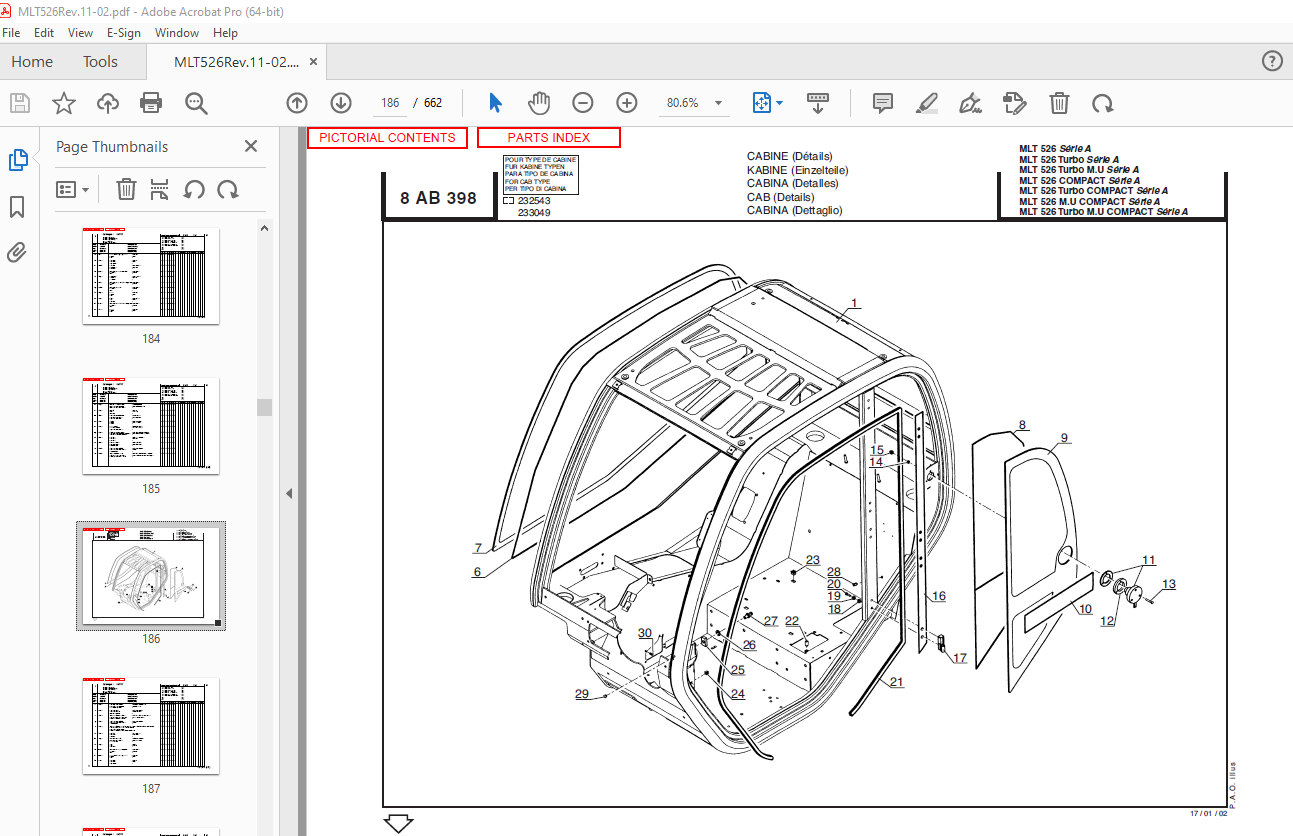The height and width of the screenshot is (836, 1293).
Task: Show Page Thumbnails sidebar panel icon
Action: click(x=18, y=160)
